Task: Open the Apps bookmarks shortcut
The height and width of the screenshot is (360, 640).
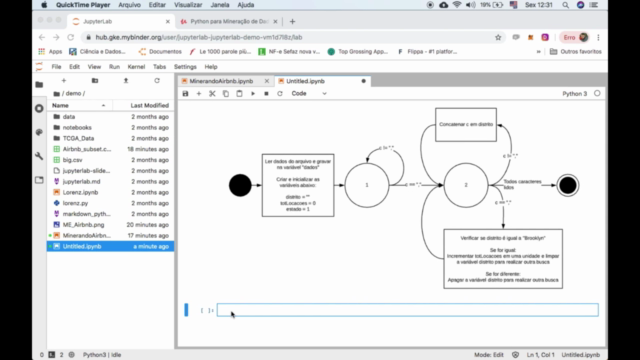Action: 50,51
